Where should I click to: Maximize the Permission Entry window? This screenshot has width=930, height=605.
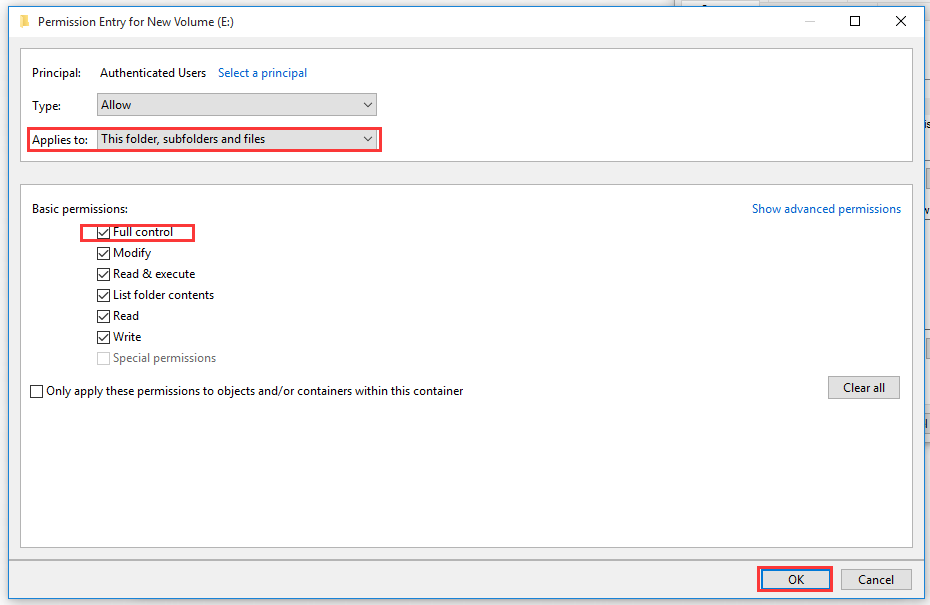(x=855, y=21)
